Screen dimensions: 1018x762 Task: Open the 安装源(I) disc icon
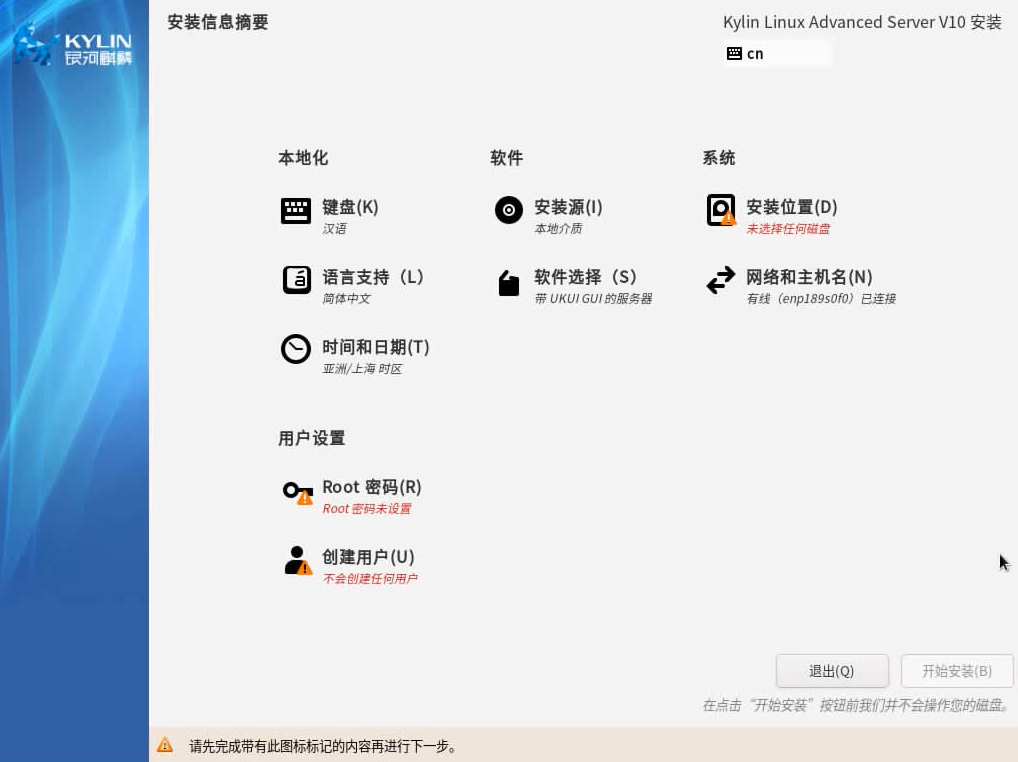pyautogui.click(x=508, y=210)
